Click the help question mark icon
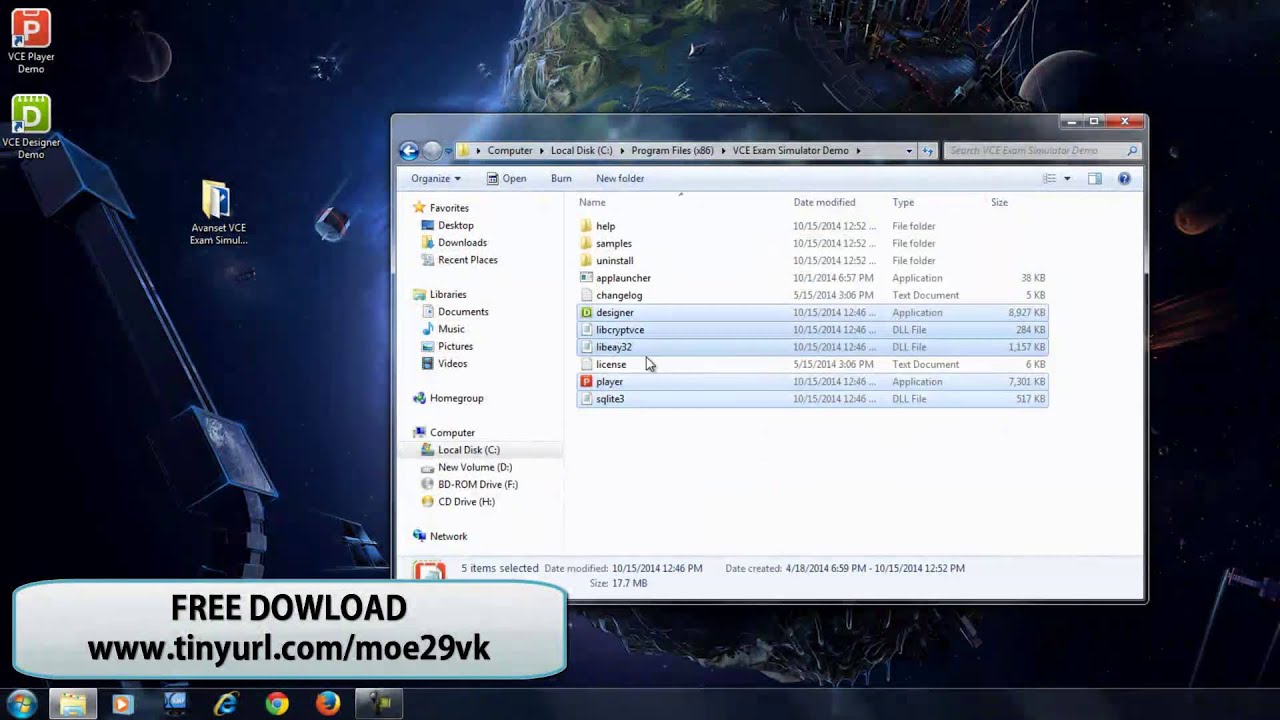Image resolution: width=1280 pixels, height=720 pixels. 1124,179
